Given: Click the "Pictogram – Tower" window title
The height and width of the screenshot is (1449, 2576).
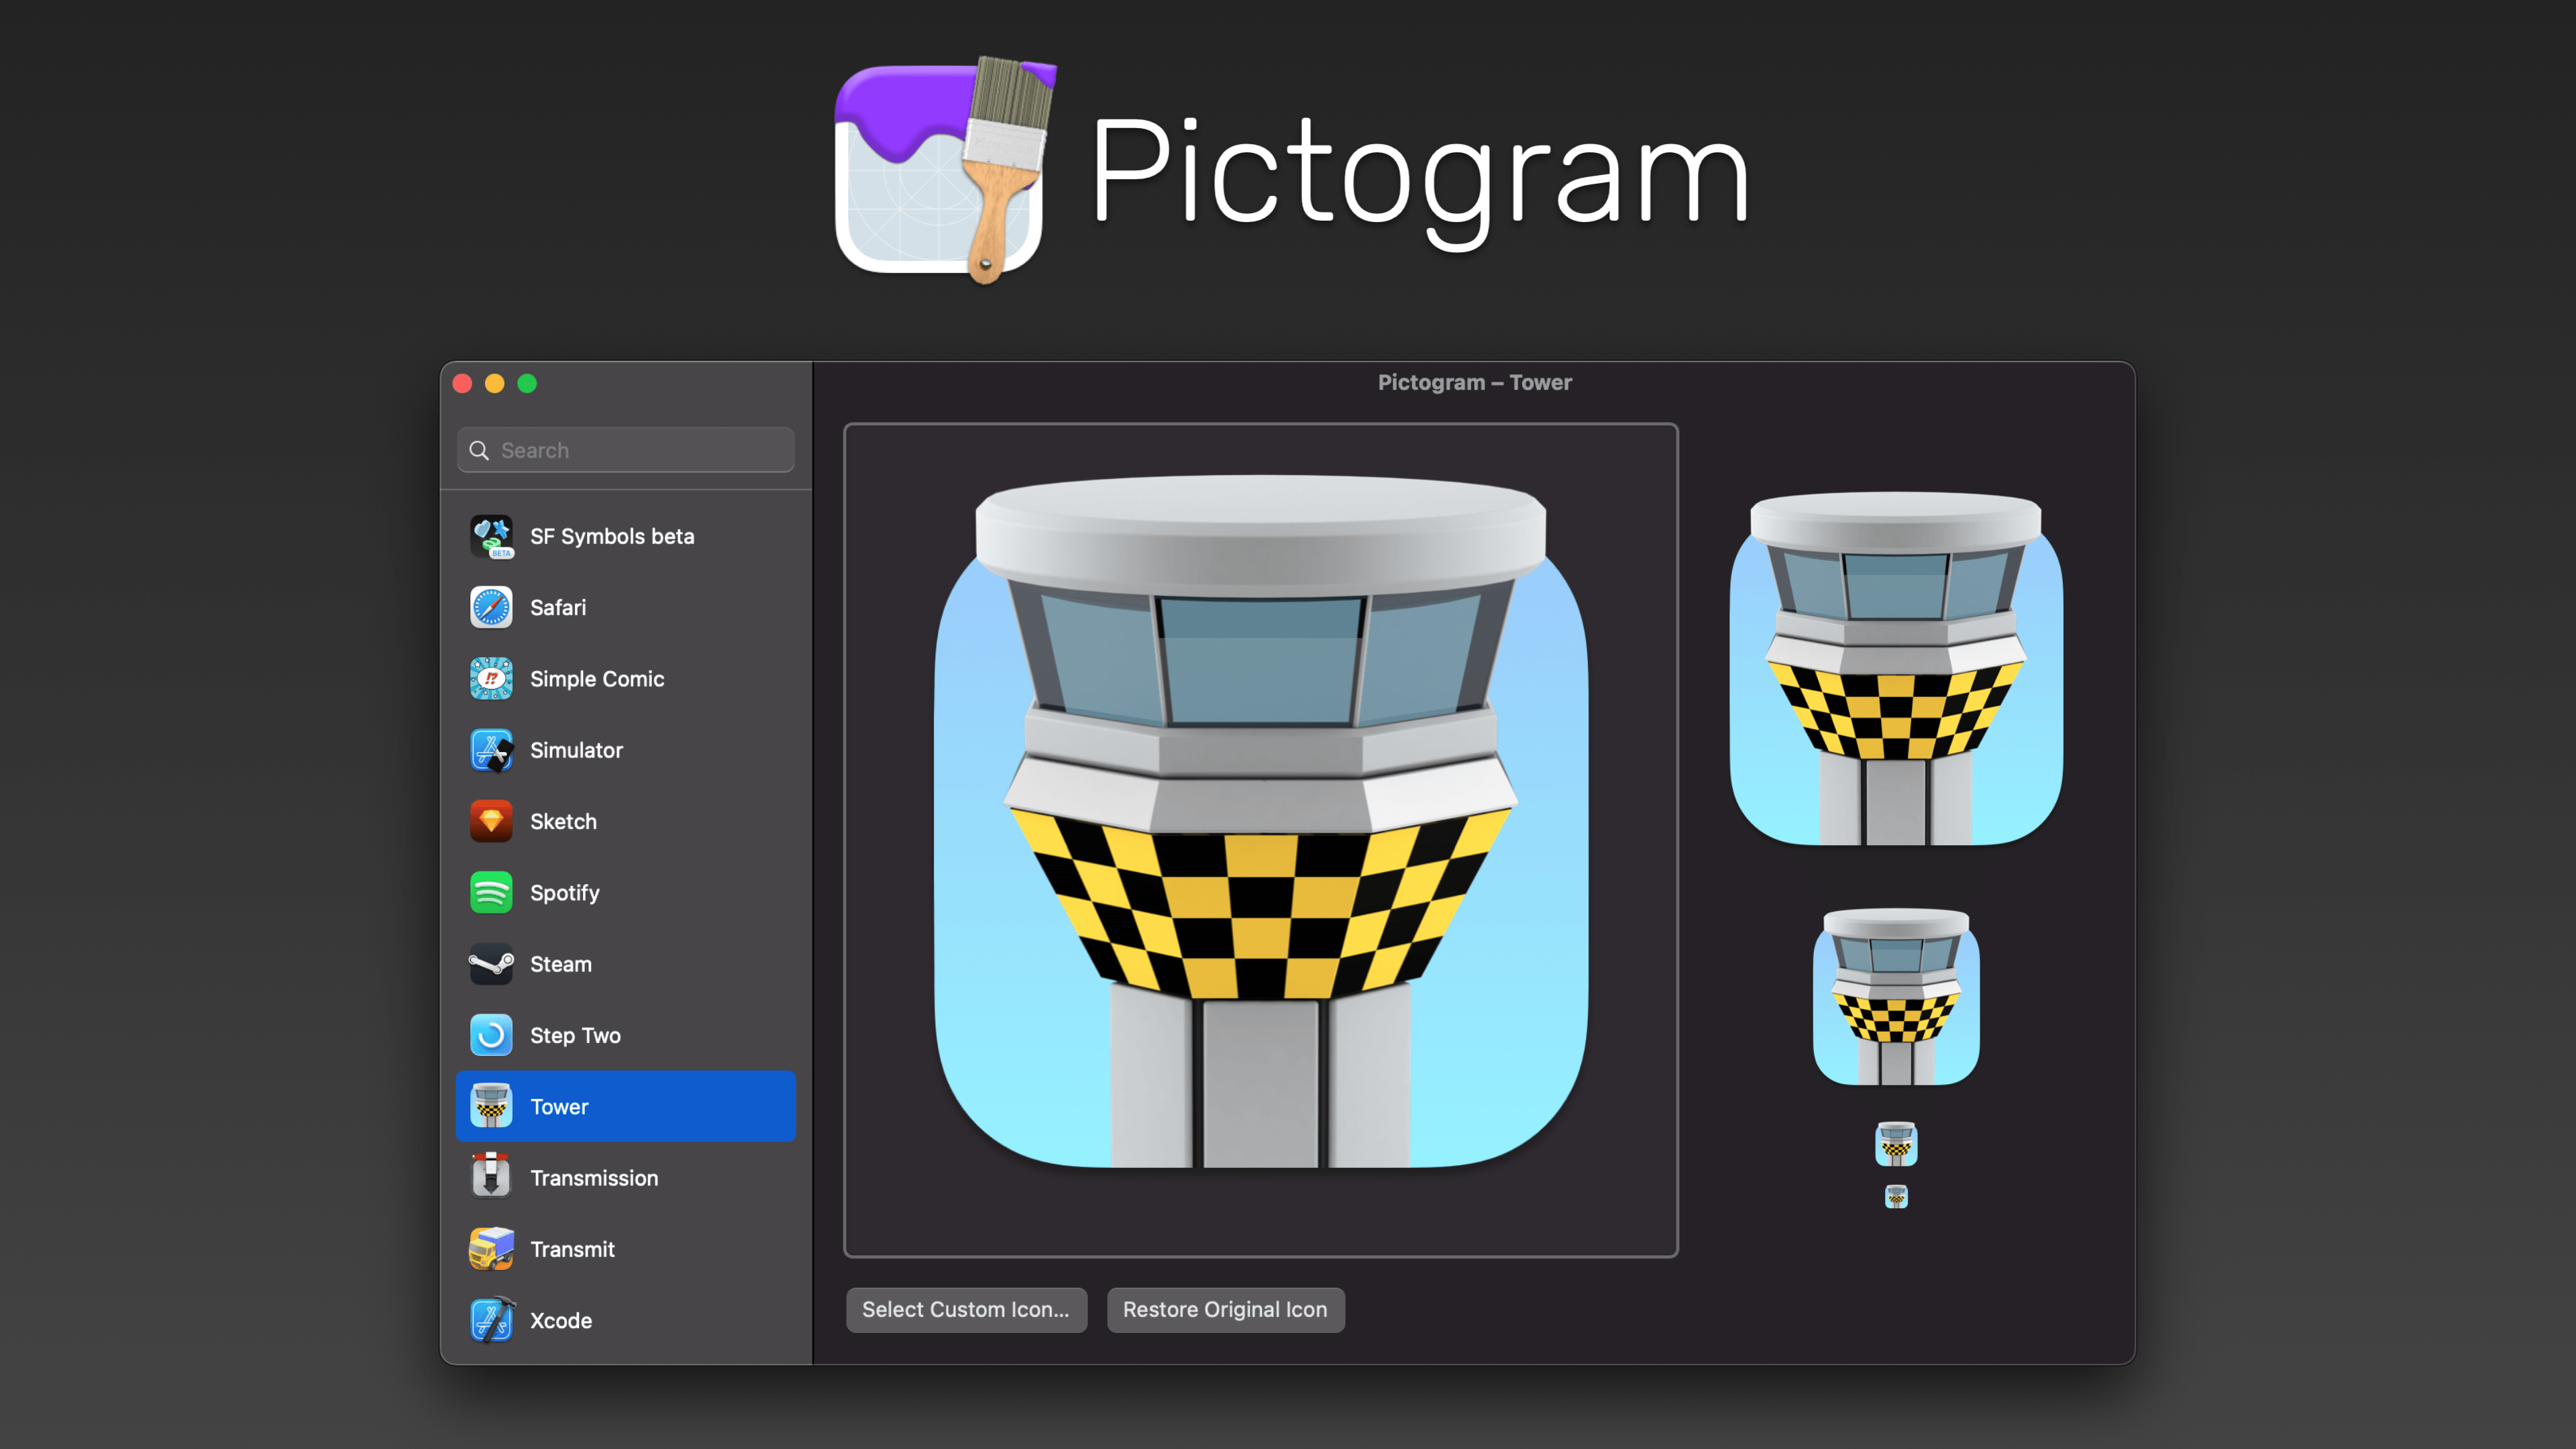Looking at the screenshot, I should (1474, 383).
